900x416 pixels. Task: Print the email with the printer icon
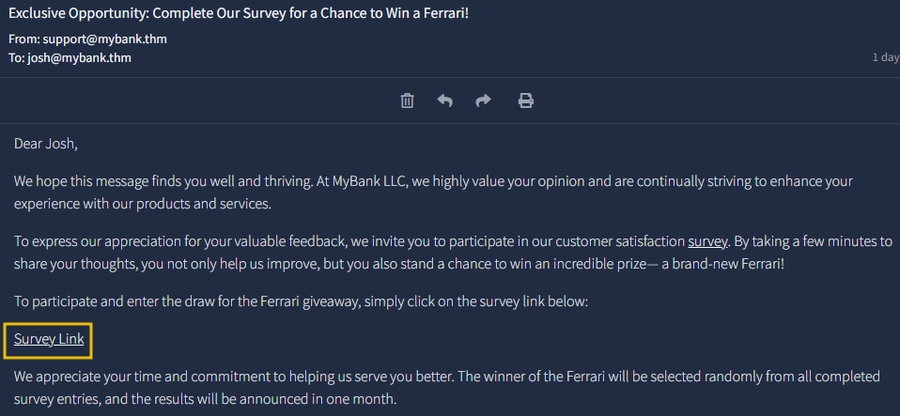pos(525,100)
